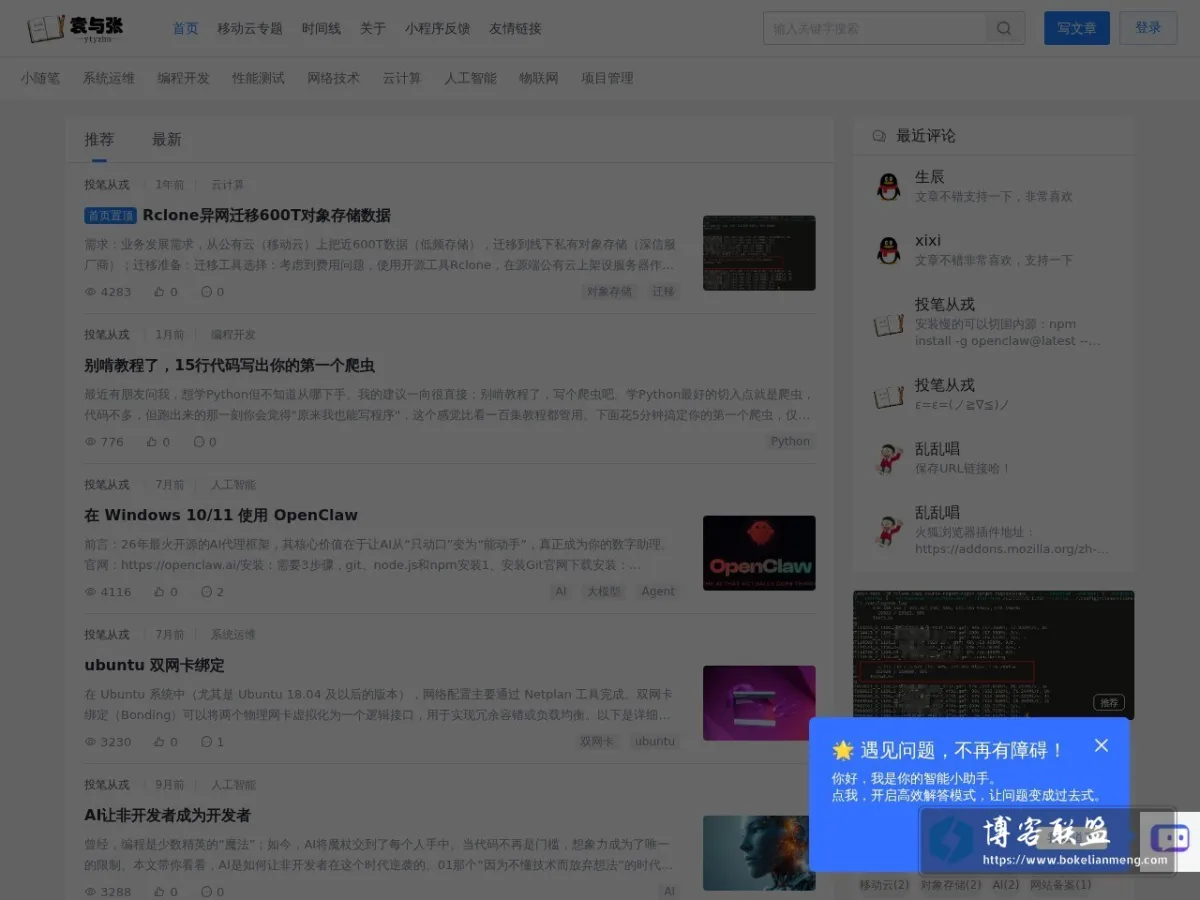Close the smart assistant popup
Viewport: 1200px width, 900px height.
click(x=1101, y=745)
